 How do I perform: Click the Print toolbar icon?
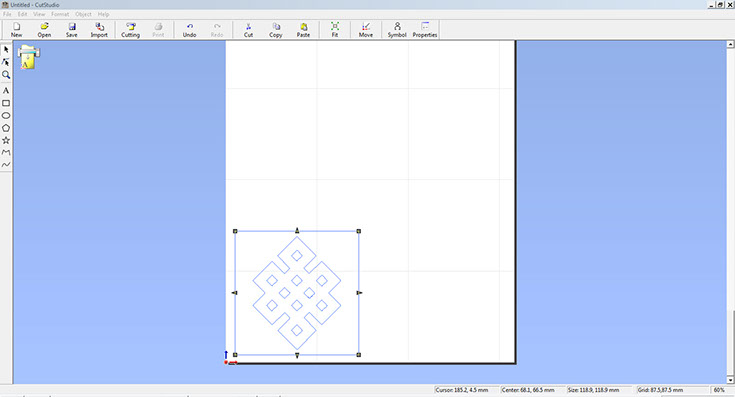158,30
